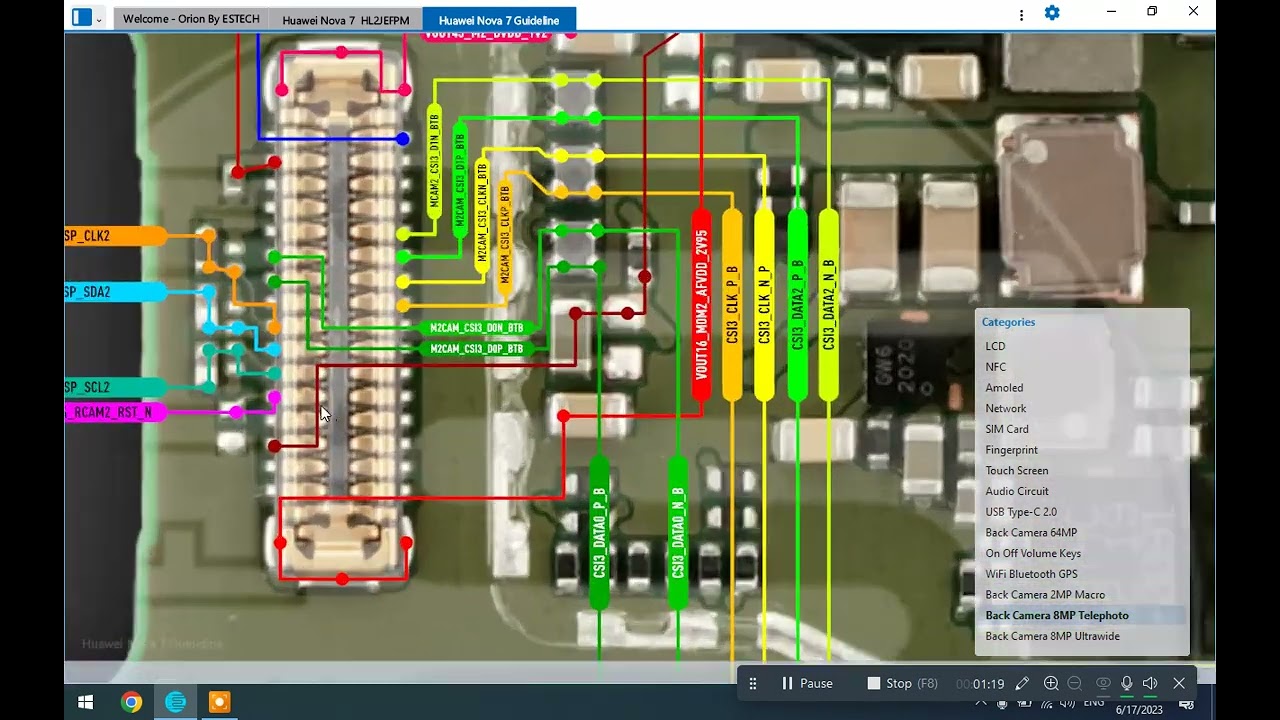Grab the recorder toolbar drag handle

click(753, 684)
